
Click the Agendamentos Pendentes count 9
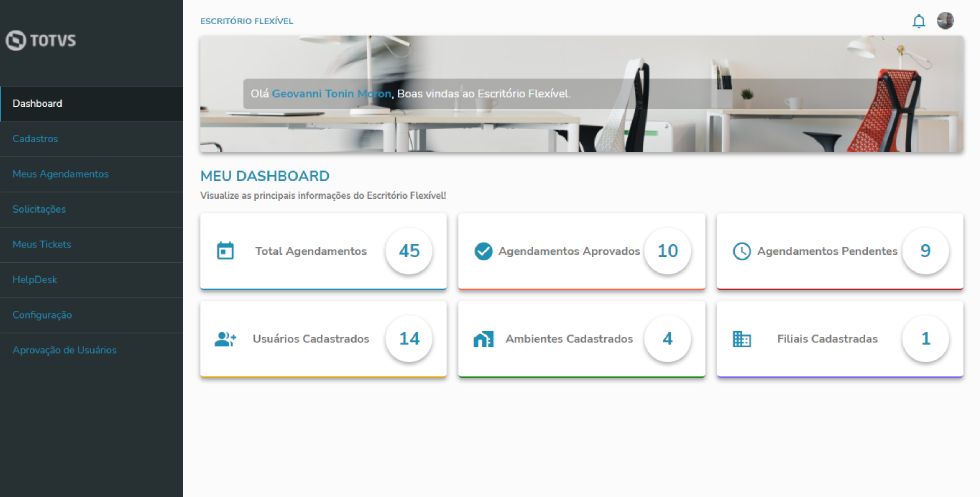pyautogui.click(x=926, y=251)
